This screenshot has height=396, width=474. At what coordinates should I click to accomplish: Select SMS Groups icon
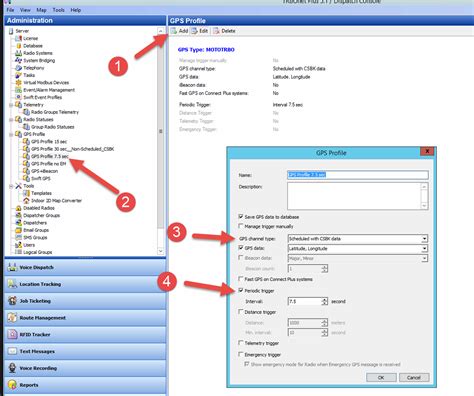coord(19,237)
